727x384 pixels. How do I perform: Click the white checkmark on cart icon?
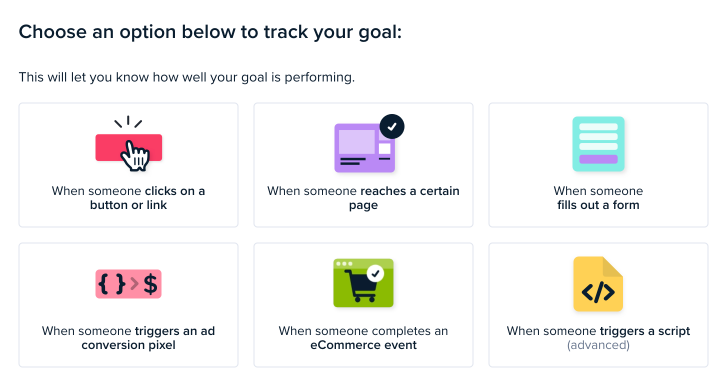pyautogui.click(x=375, y=273)
